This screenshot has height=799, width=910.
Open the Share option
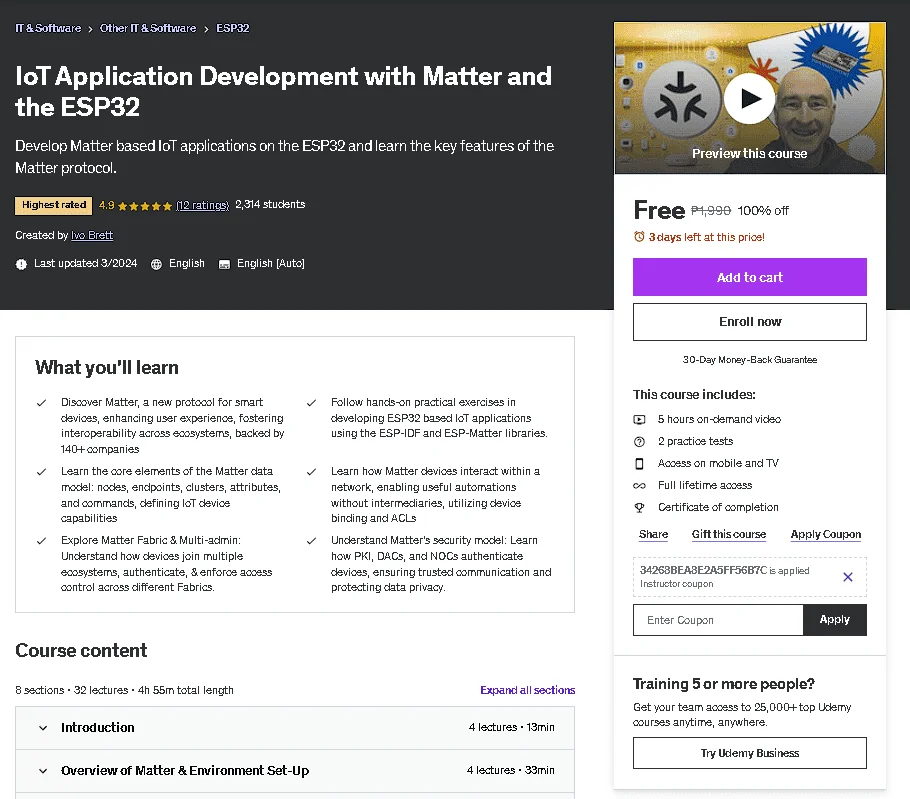[x=653, y=534]
